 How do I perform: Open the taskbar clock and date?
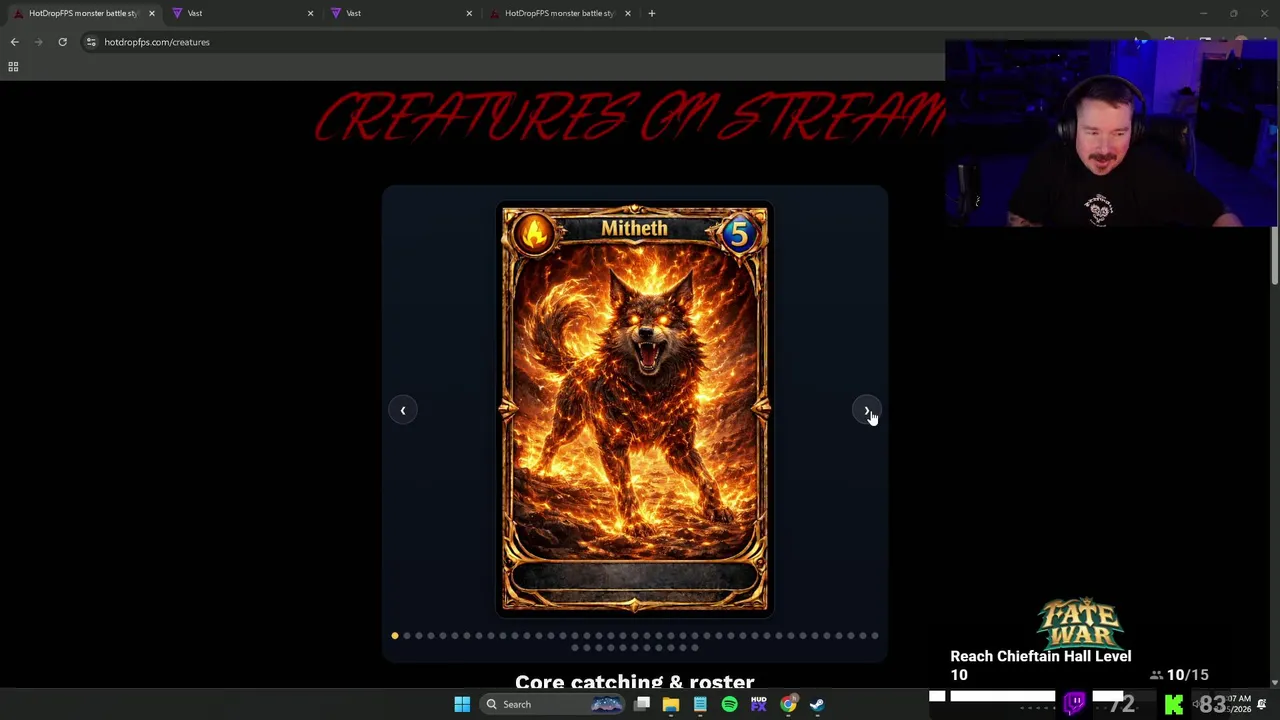(x=1238, y=704)
